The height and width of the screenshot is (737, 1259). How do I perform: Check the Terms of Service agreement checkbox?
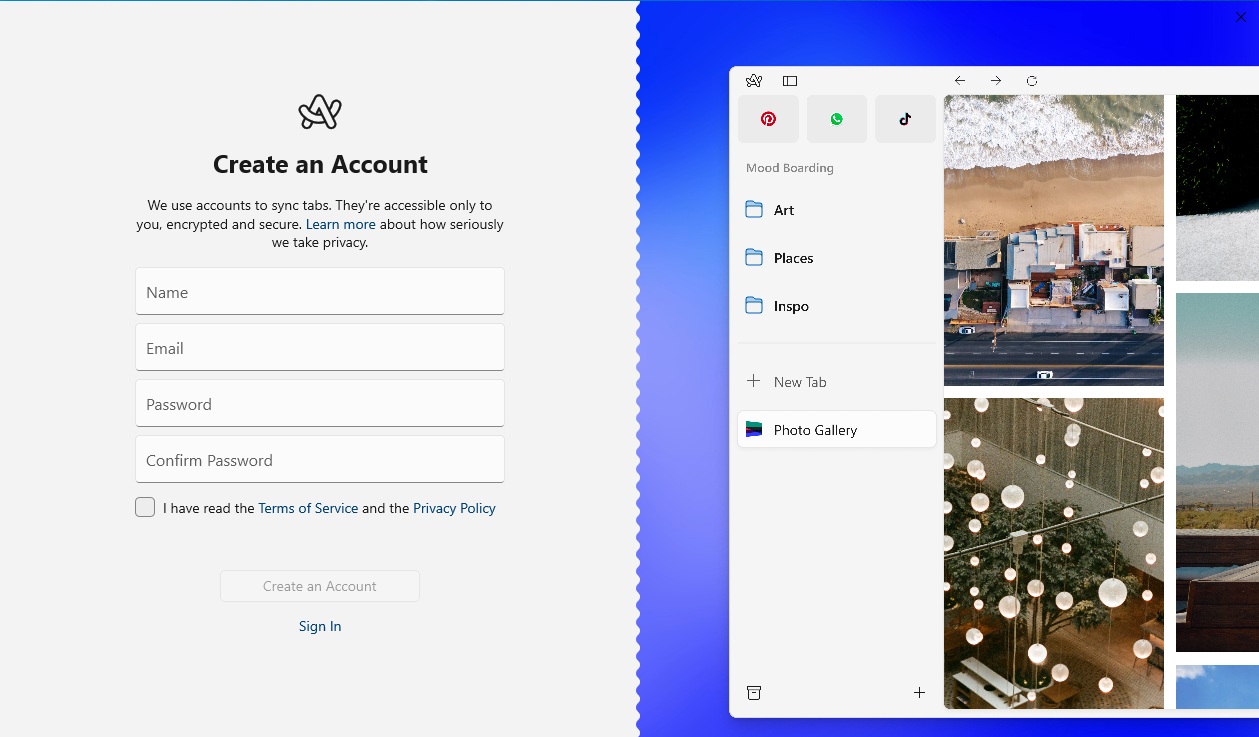tap(145, 507)
